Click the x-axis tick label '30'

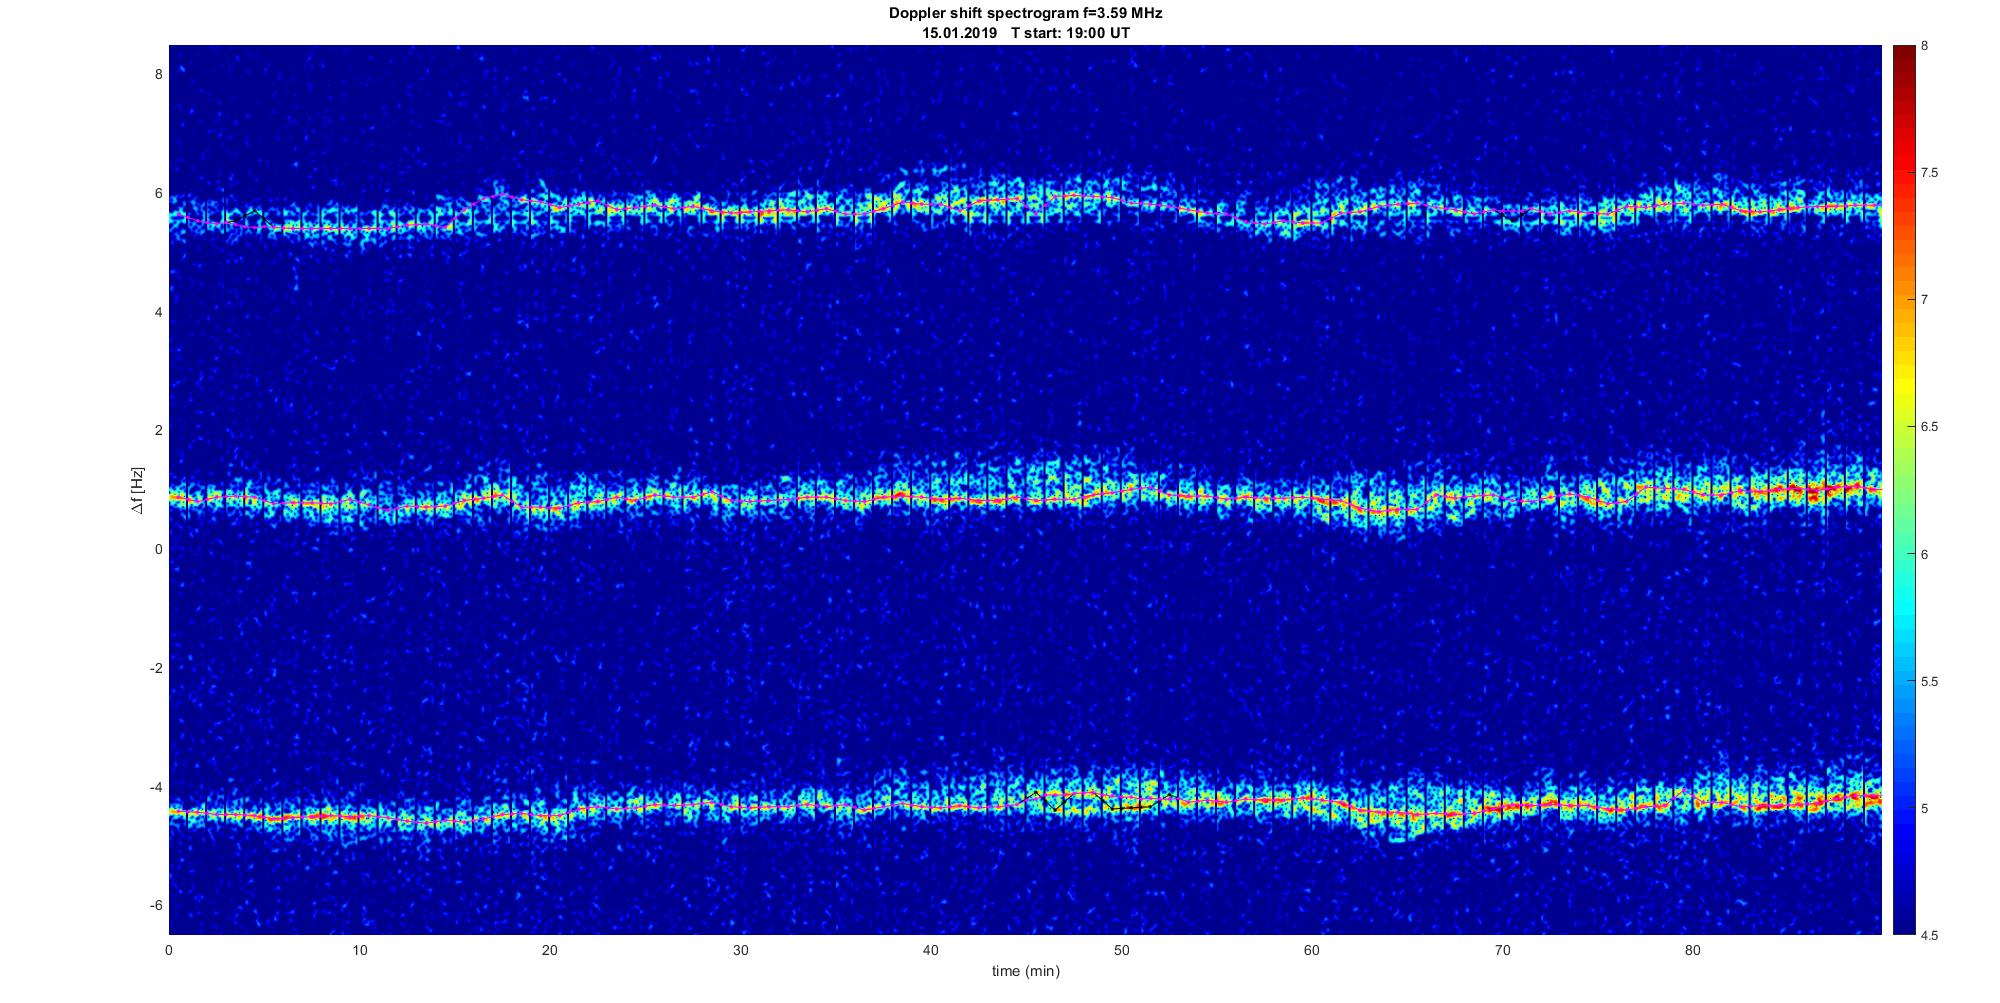pos(740,950)
